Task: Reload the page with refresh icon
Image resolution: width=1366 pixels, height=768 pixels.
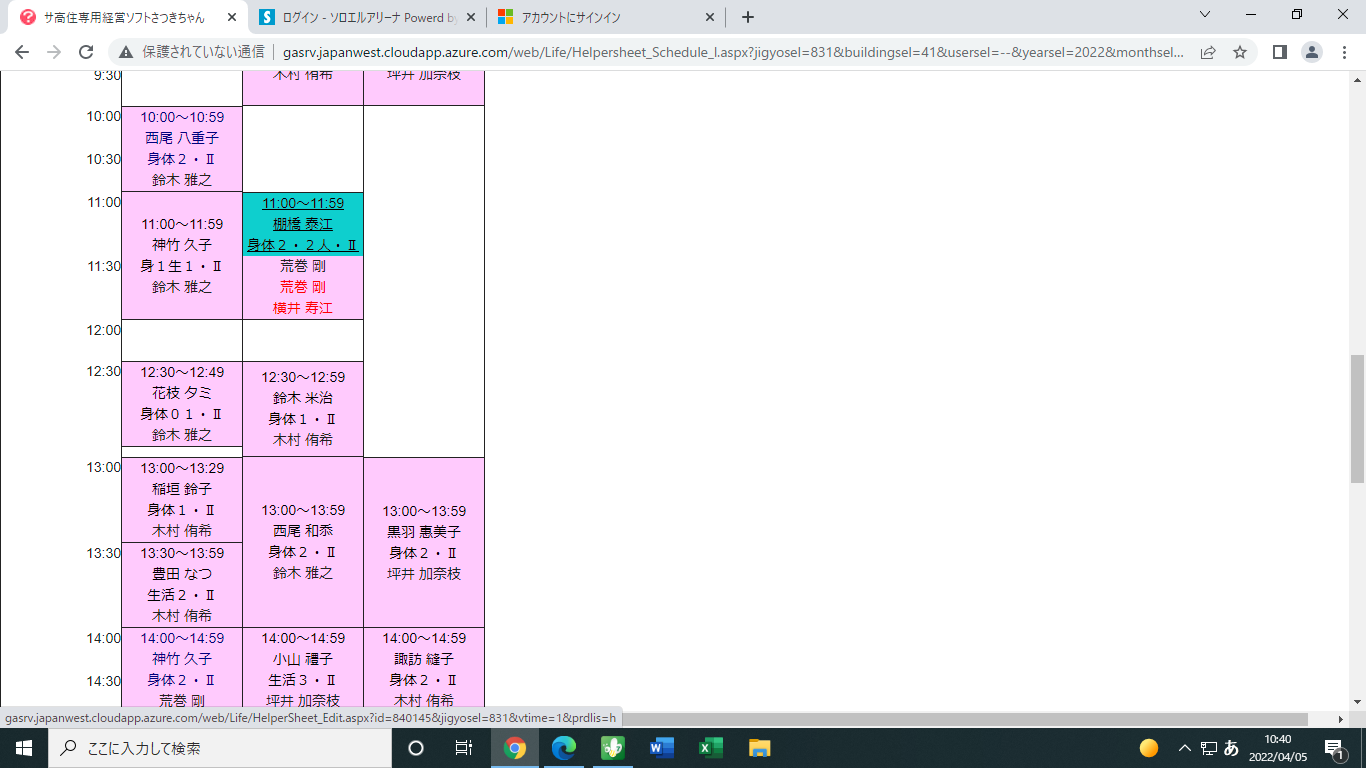Action: tap(86, 52)
